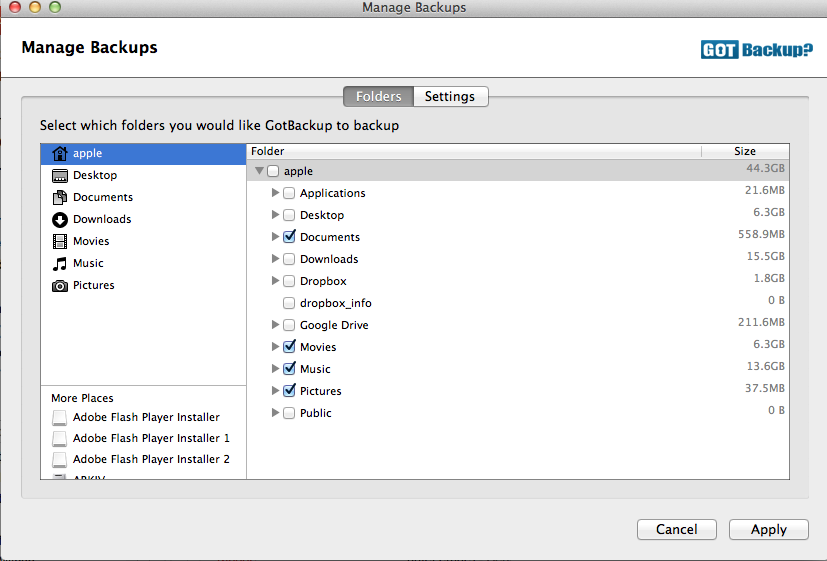Select the Movies film icon in sidebar
The width and height of the screenshot is (827, 561).
(x=60, y=242)
